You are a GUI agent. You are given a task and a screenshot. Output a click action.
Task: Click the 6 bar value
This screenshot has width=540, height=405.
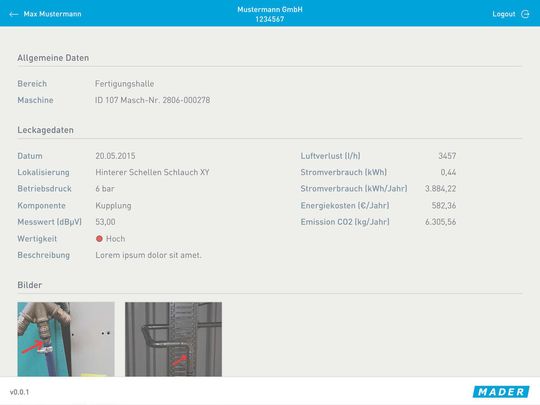coord(105,189)
